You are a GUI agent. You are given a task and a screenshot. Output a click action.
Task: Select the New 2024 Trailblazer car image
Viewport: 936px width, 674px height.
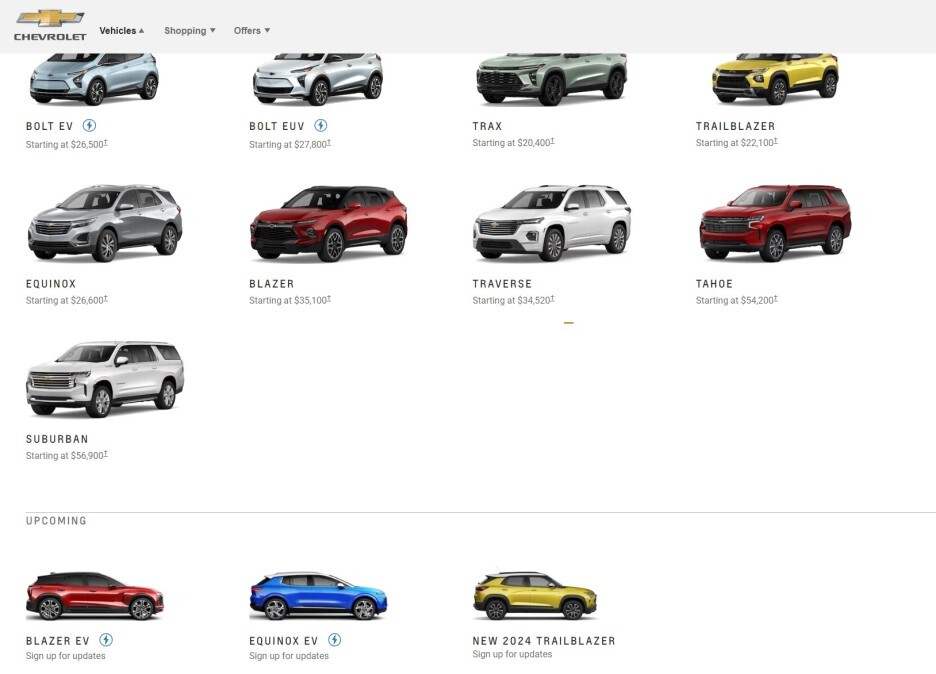[535, 596]
